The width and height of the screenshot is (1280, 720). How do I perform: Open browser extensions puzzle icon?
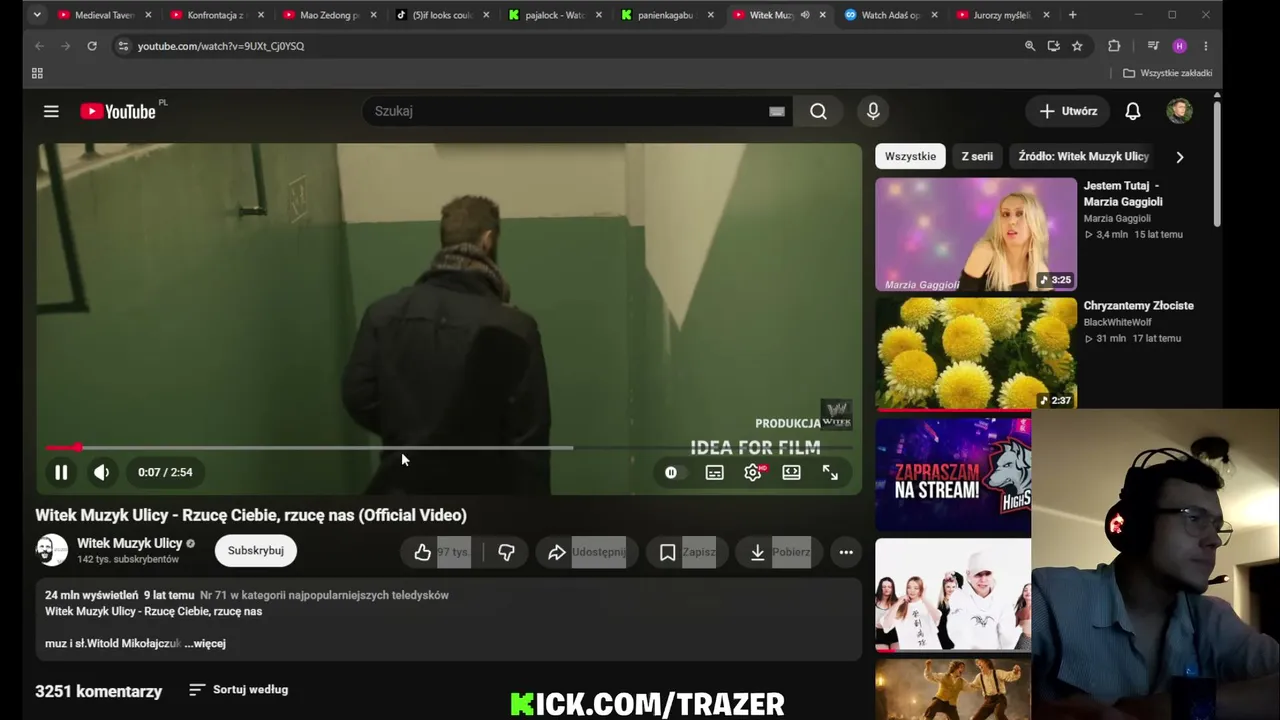[x=1114, y=46]
